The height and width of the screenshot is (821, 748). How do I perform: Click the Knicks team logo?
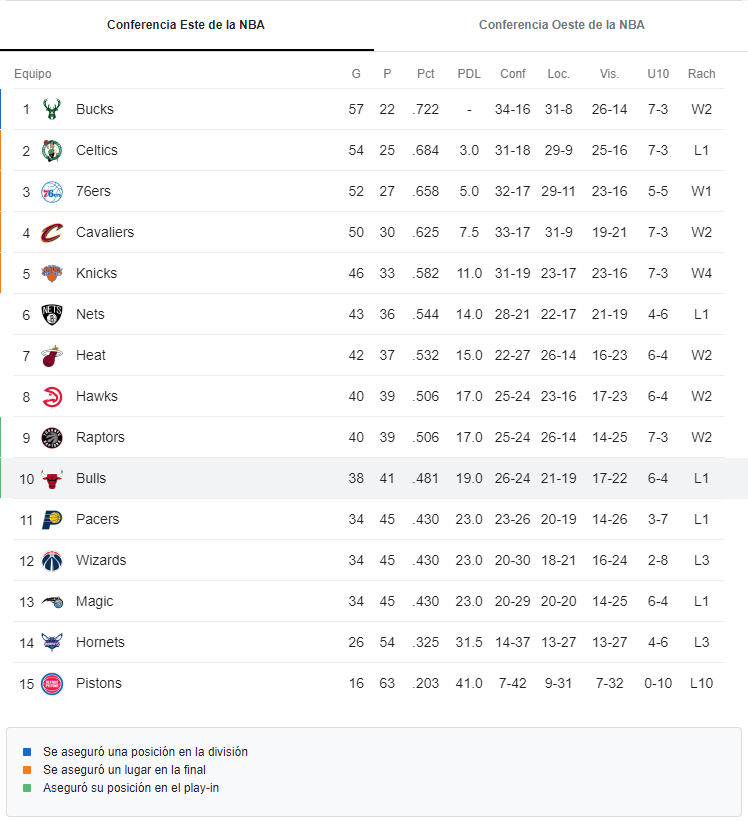[x=52, y=273]
